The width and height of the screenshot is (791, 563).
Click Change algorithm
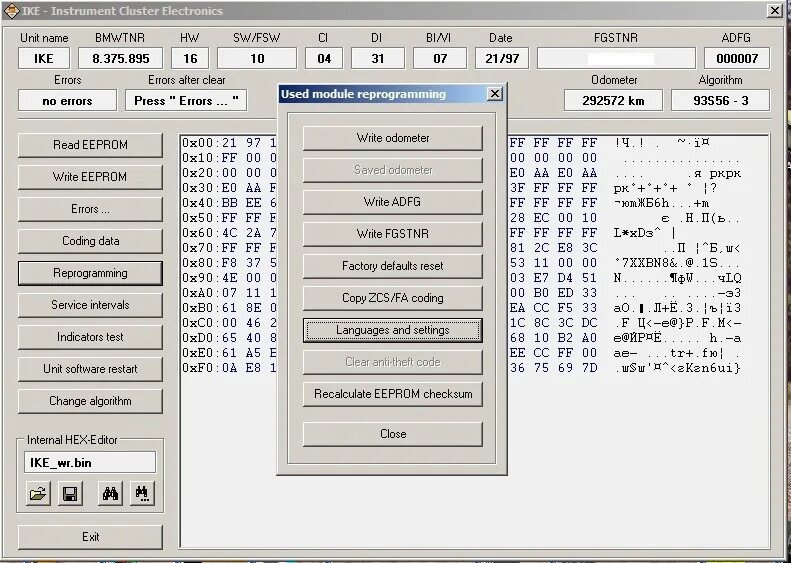point(90,401)
